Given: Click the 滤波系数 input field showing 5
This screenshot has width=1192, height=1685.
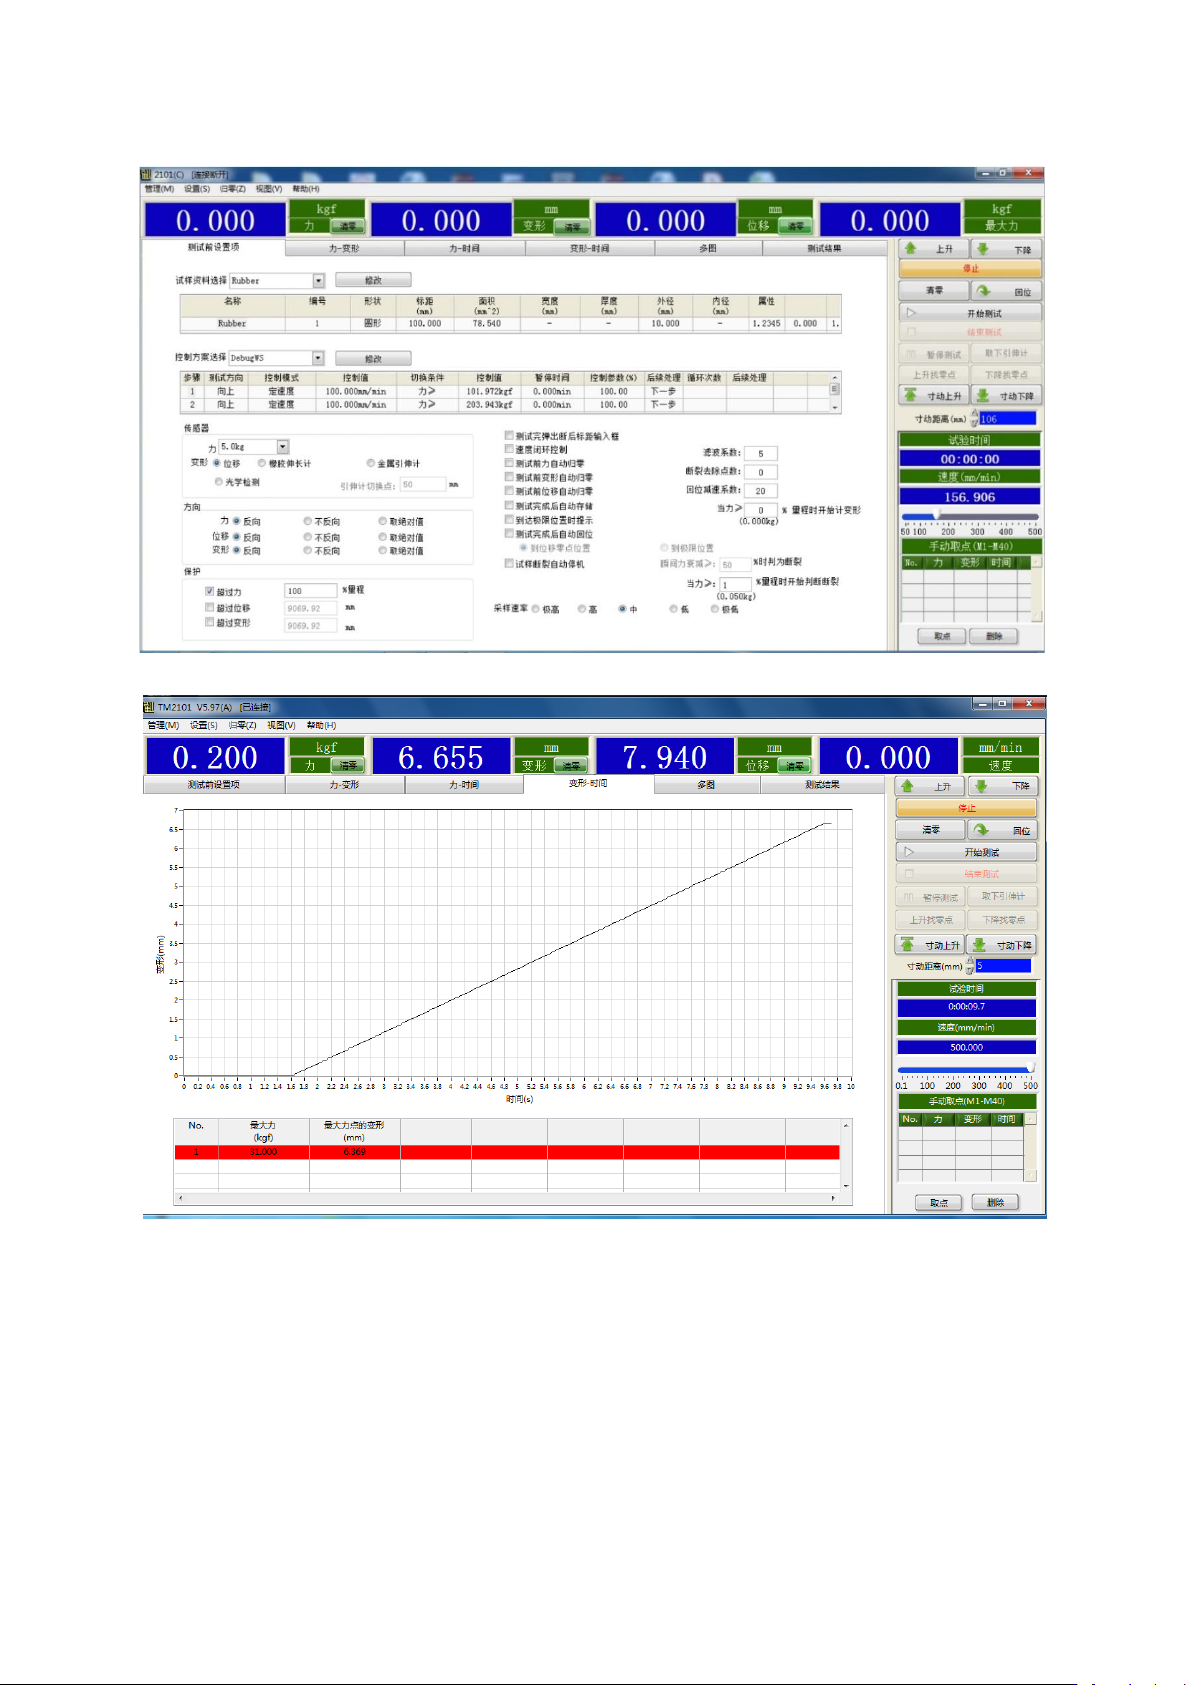Looking at the screenshot, I should tap(761, 453).
